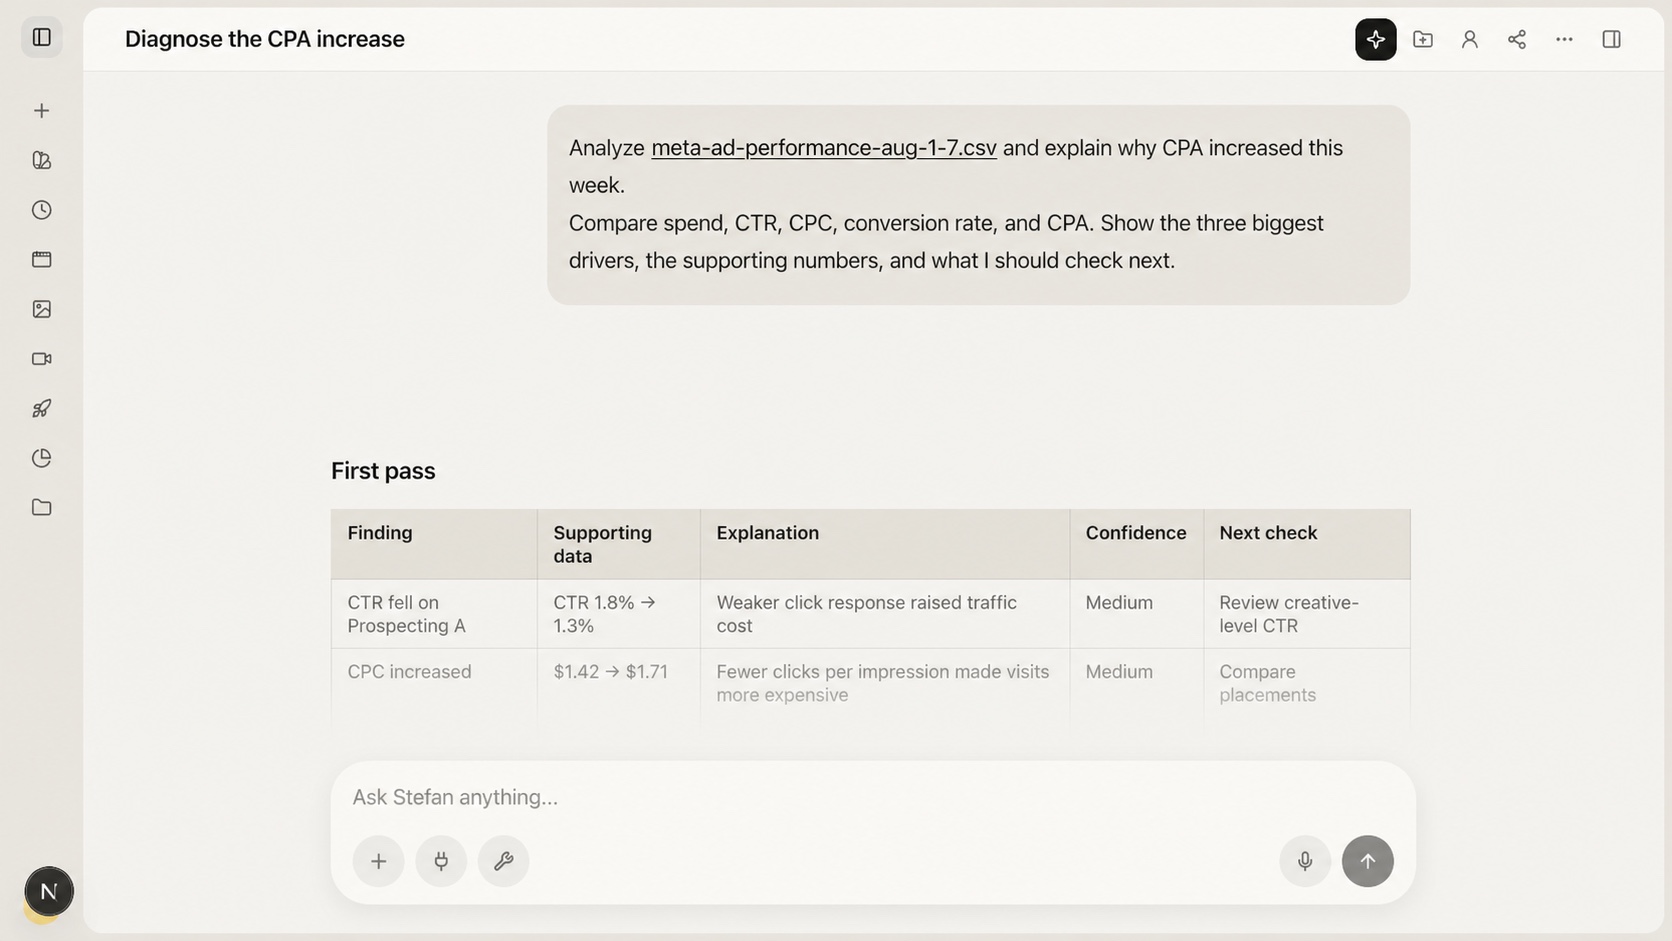Image resolution: width=1672 pixels, height=941 pixels.
Task: Click the Explanation column header
Action: pos(885,544)
